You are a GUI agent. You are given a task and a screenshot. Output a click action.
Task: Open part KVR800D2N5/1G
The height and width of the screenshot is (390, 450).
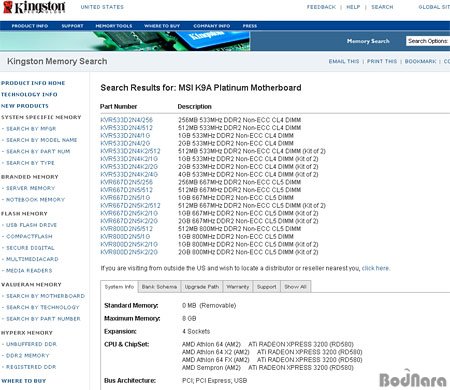(125, 237)
